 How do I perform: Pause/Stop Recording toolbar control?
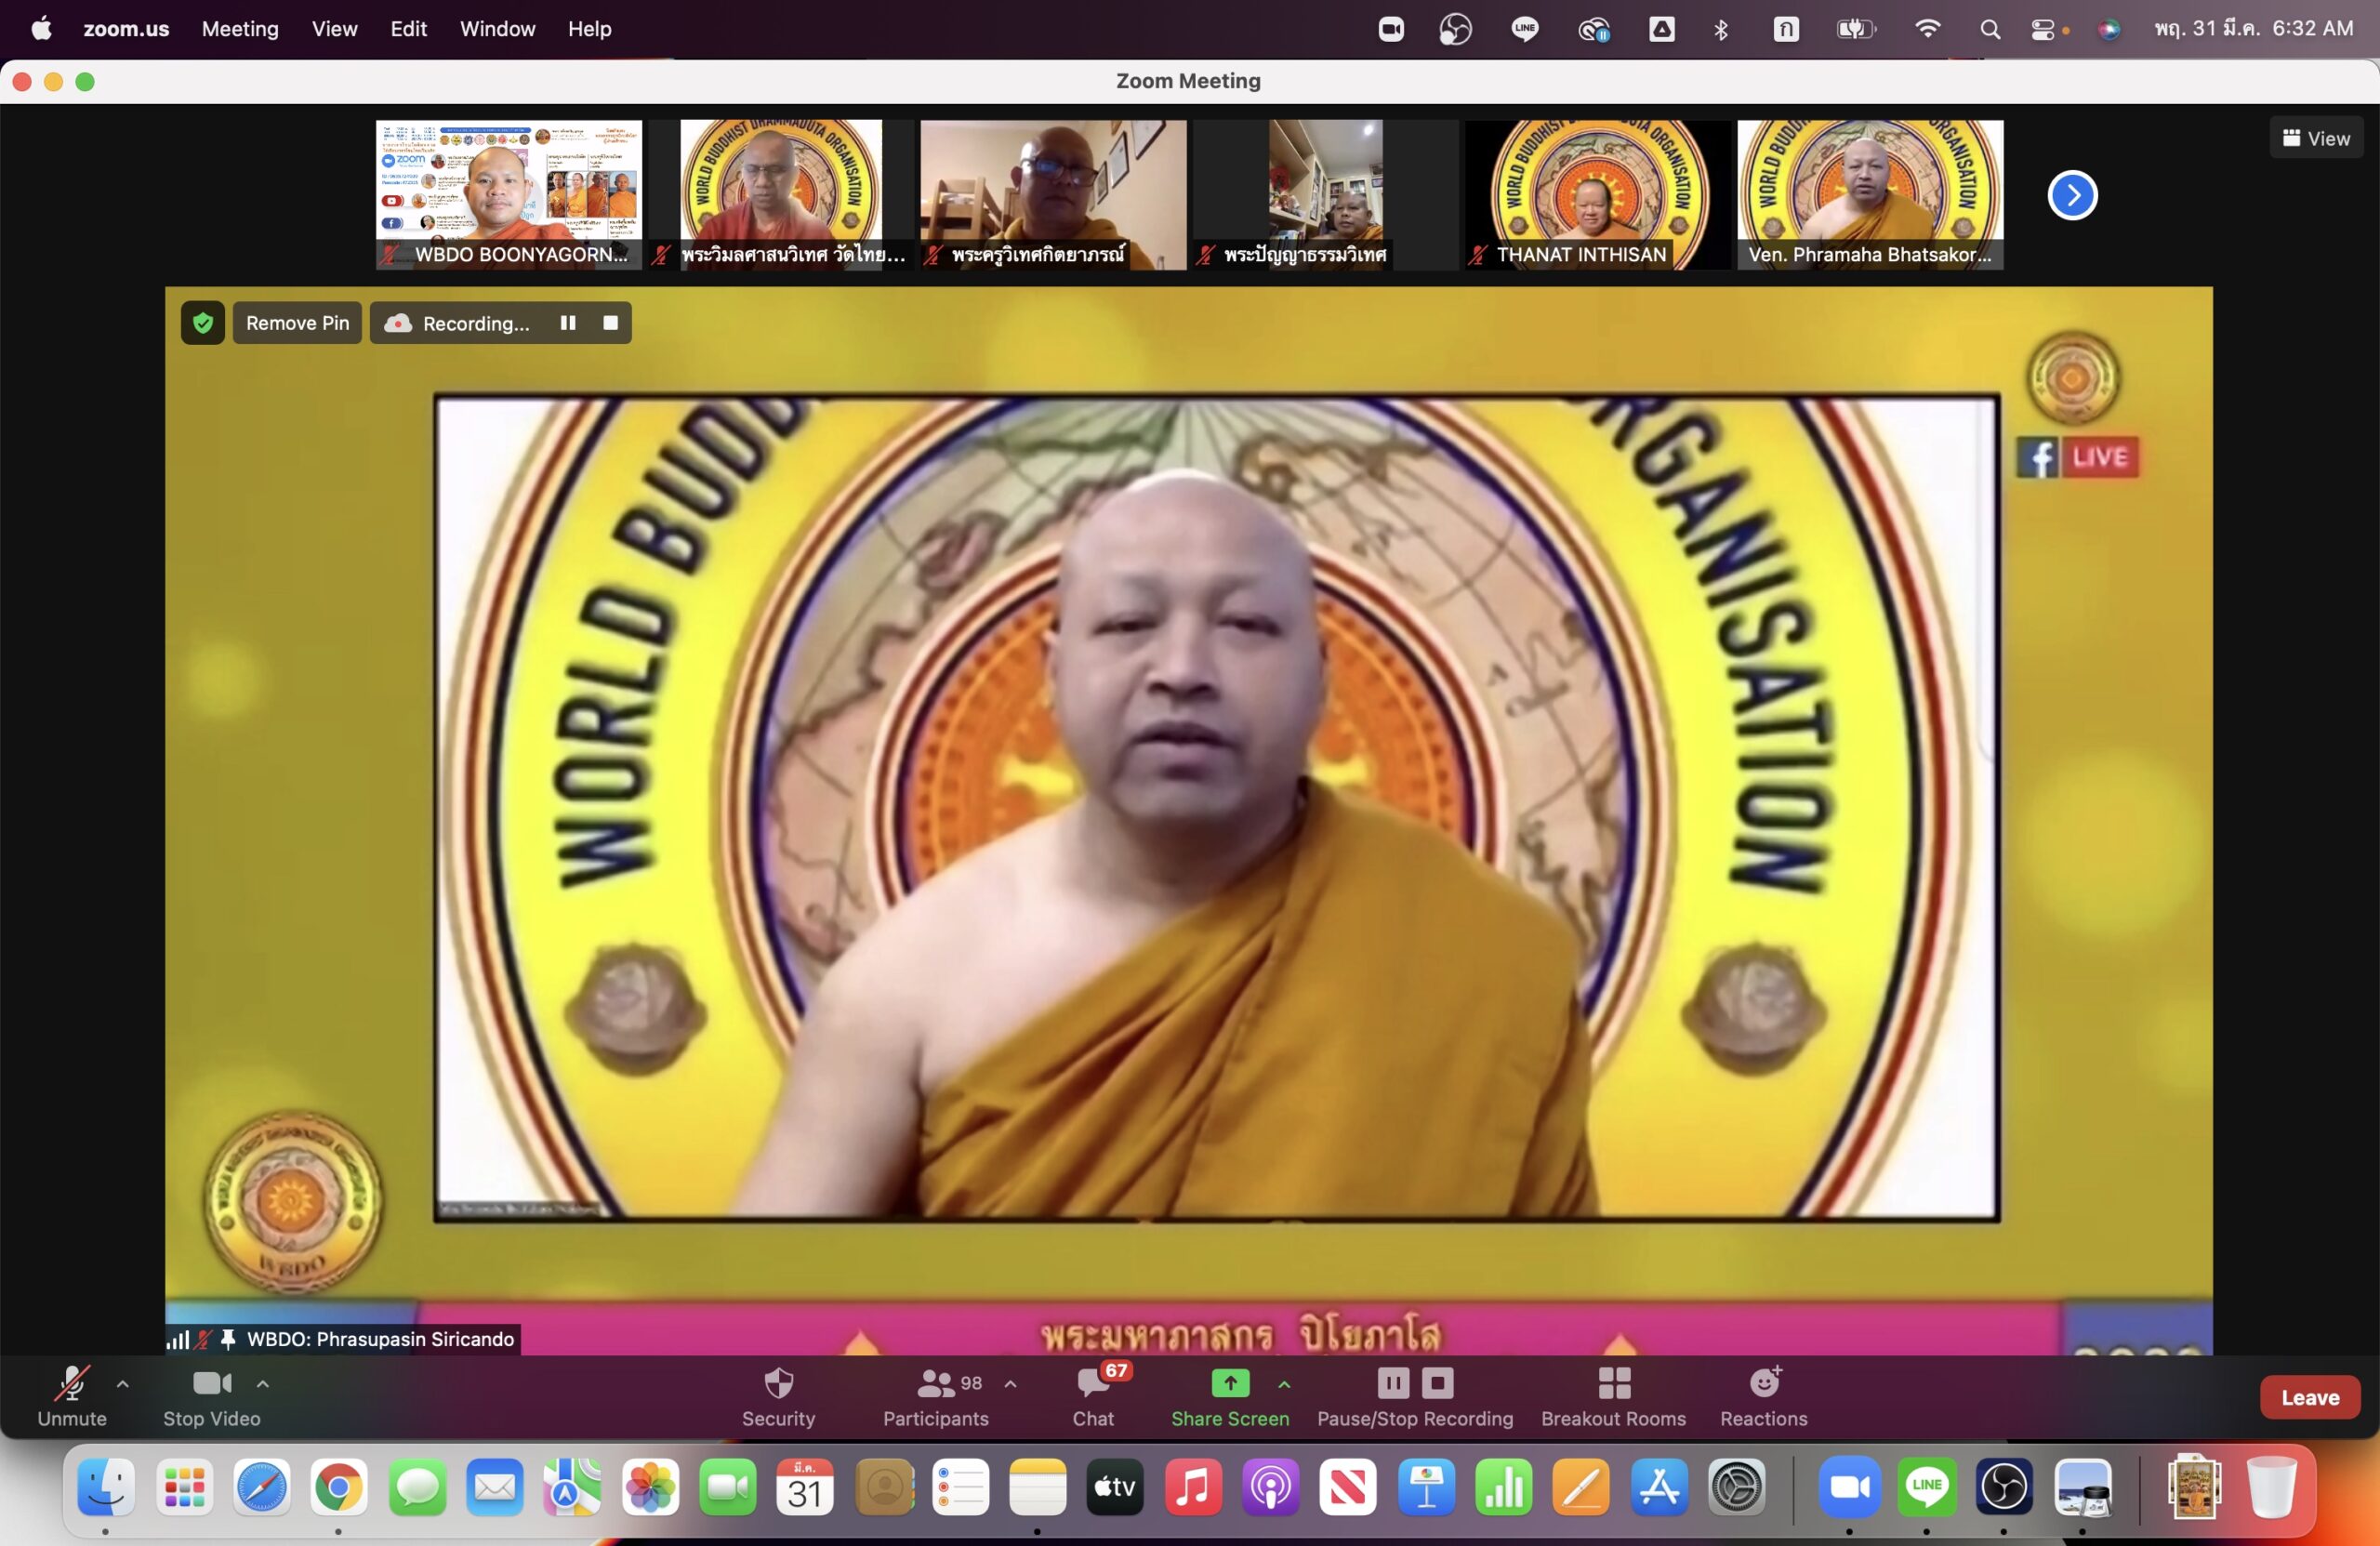(1414, 1384)
